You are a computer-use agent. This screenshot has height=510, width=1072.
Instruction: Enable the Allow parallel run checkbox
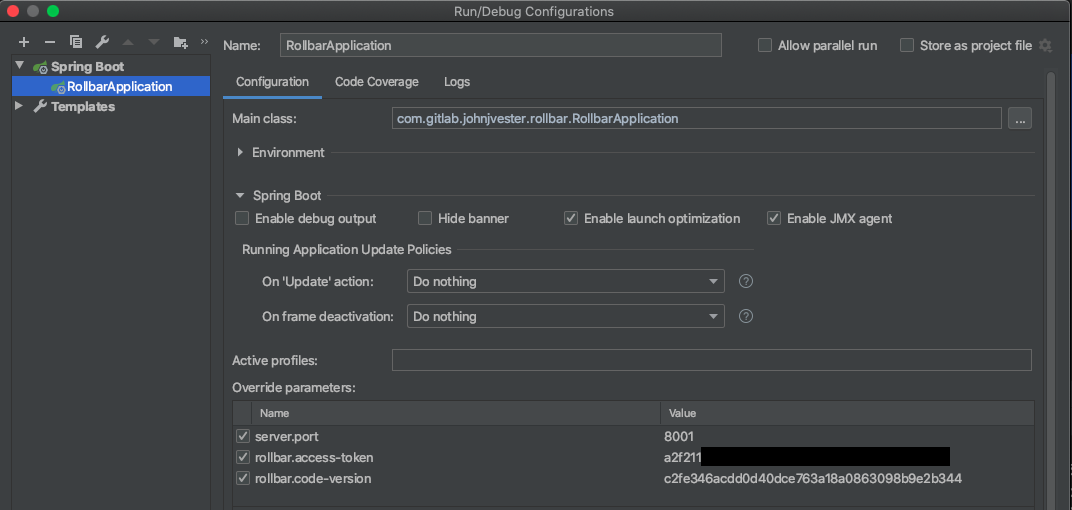click(765, 45)
